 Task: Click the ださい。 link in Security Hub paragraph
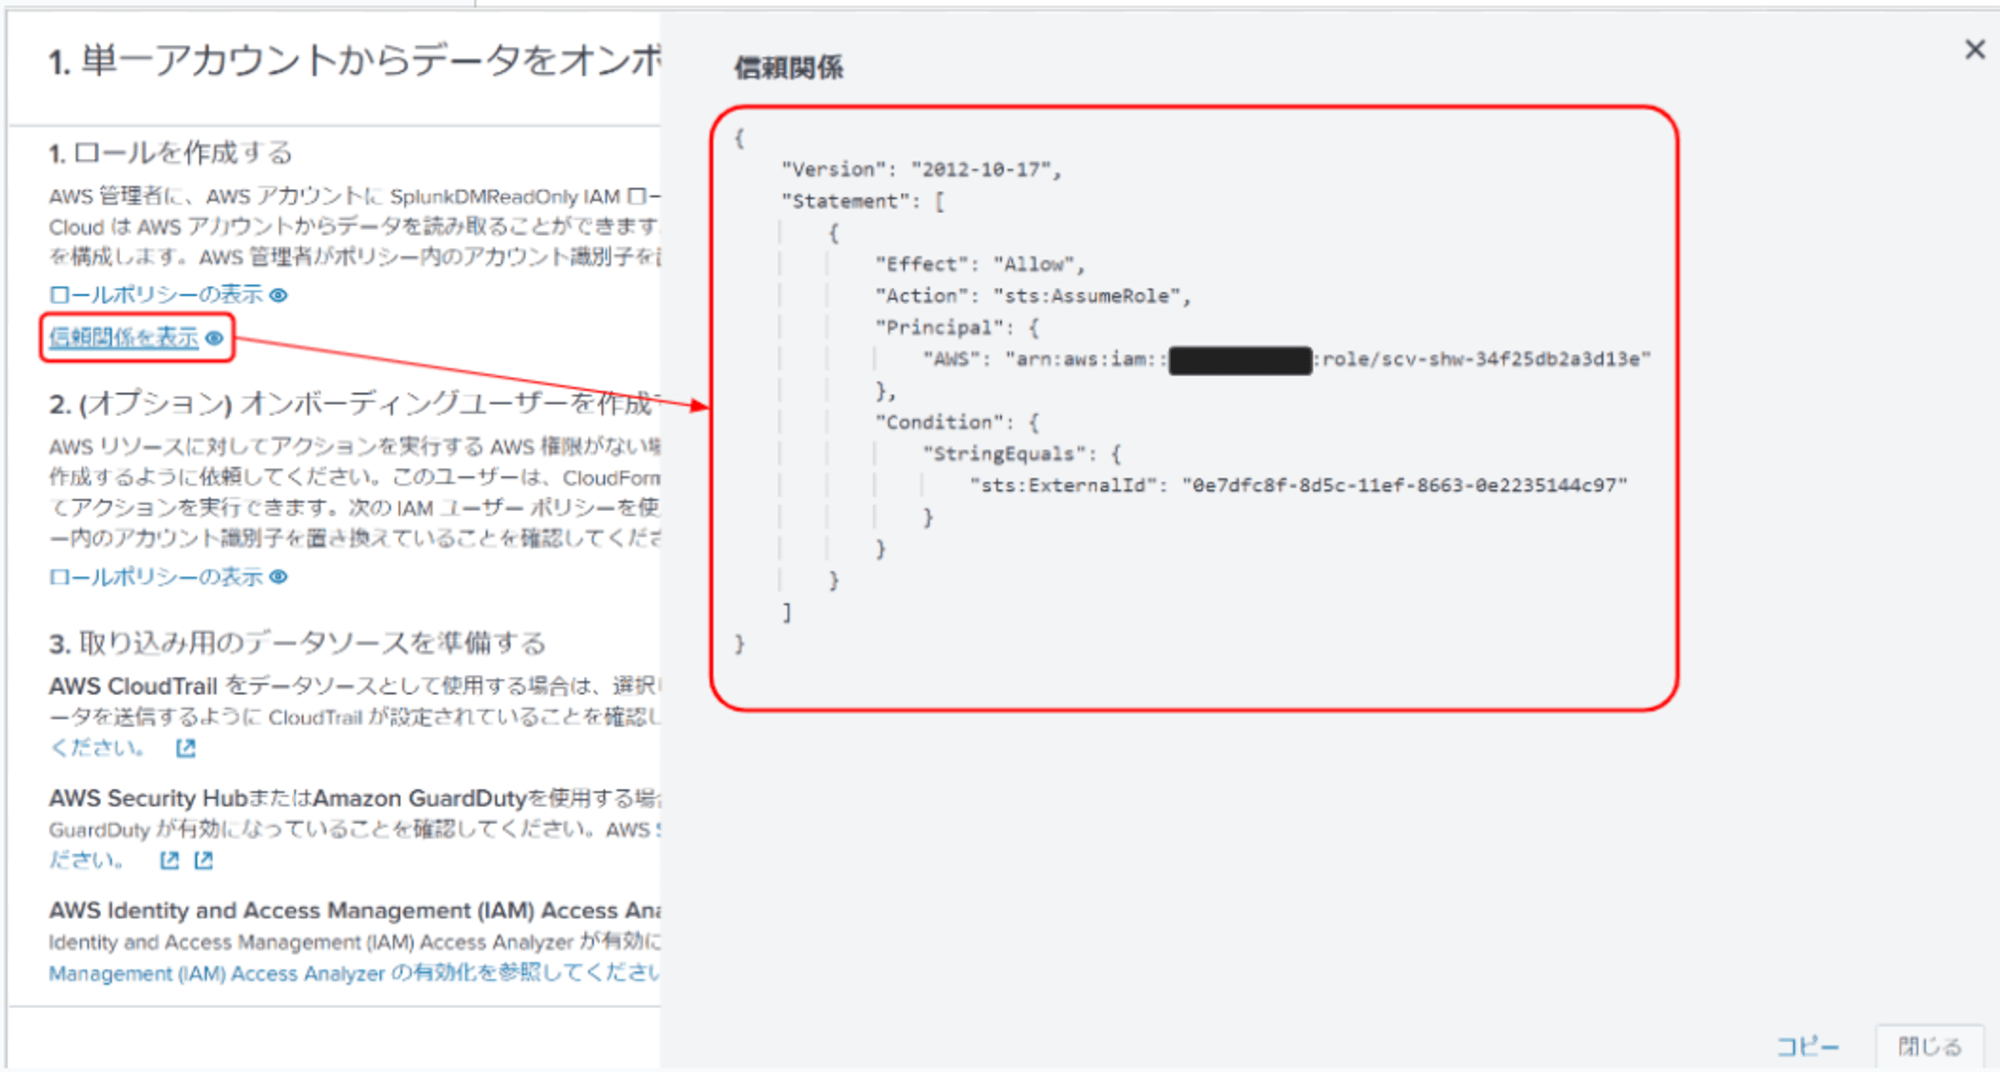point(87,860)
